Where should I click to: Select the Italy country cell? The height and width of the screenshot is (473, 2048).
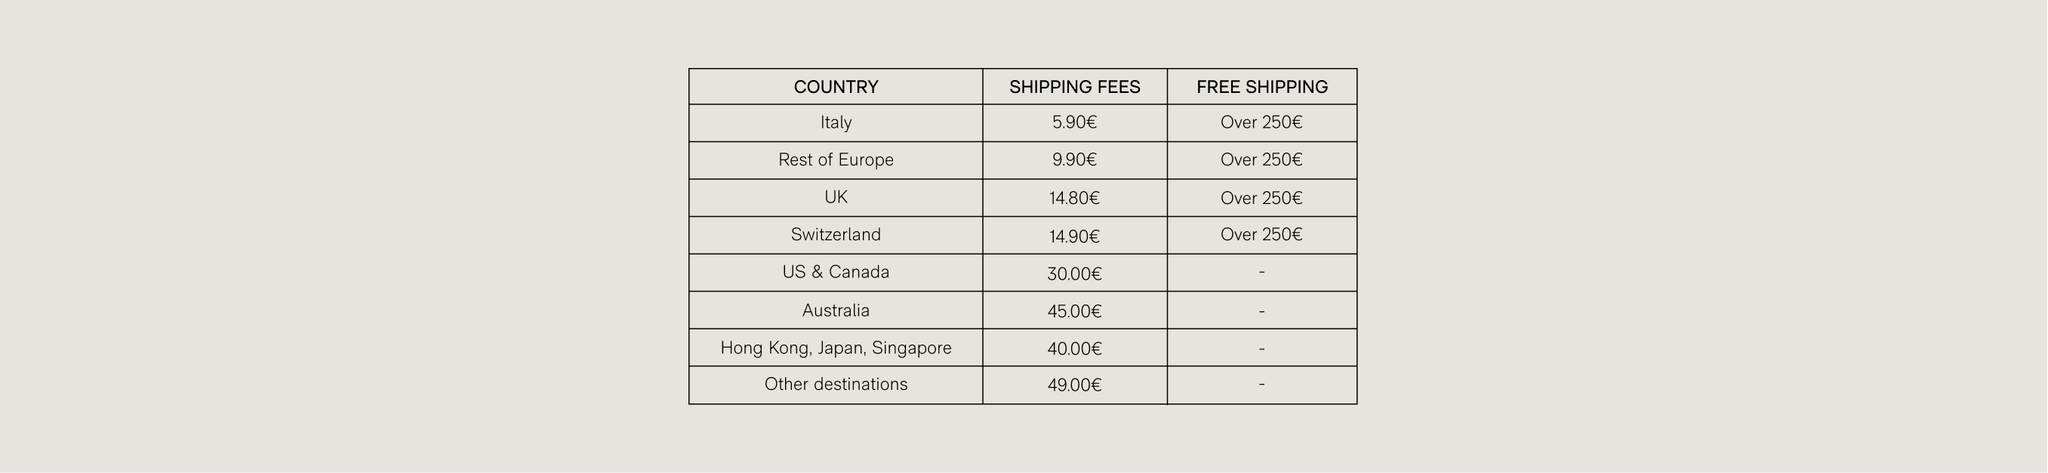click(x=835, y=123)
